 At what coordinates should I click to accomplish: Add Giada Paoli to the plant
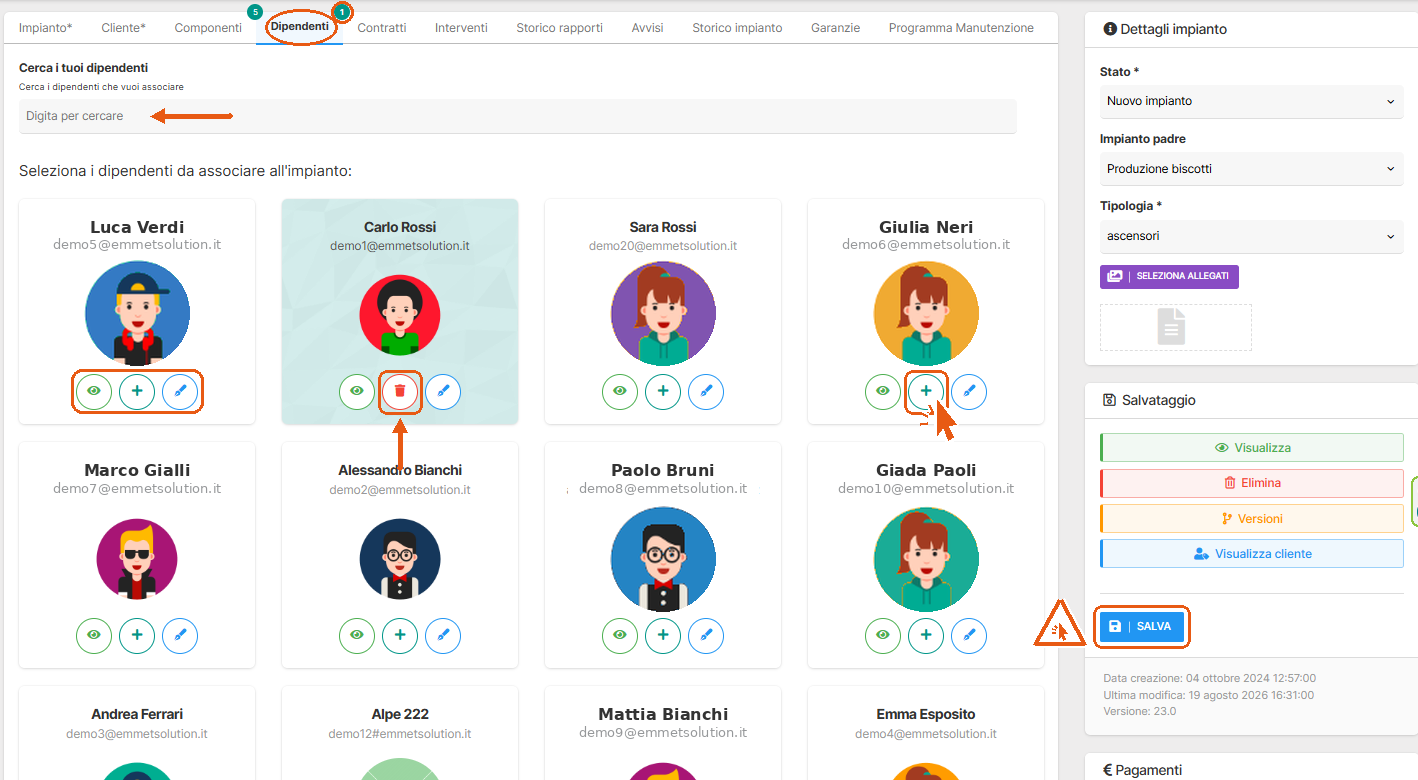926,635
